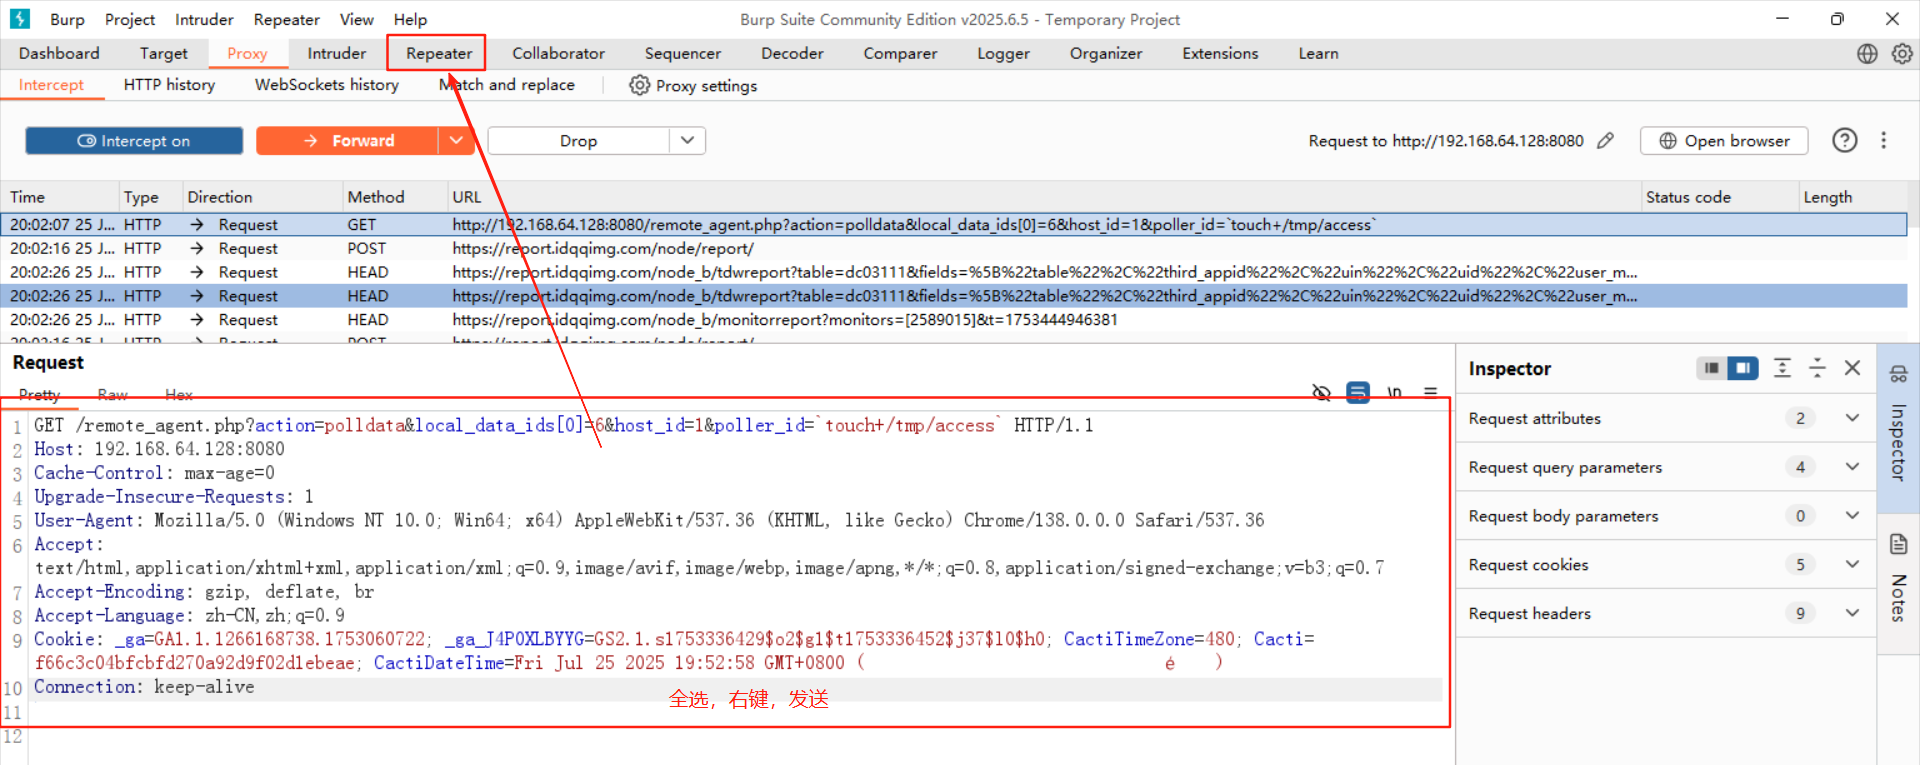Sort the table by Method column
The image size is (1920, 765).
(x=393, y=197)
